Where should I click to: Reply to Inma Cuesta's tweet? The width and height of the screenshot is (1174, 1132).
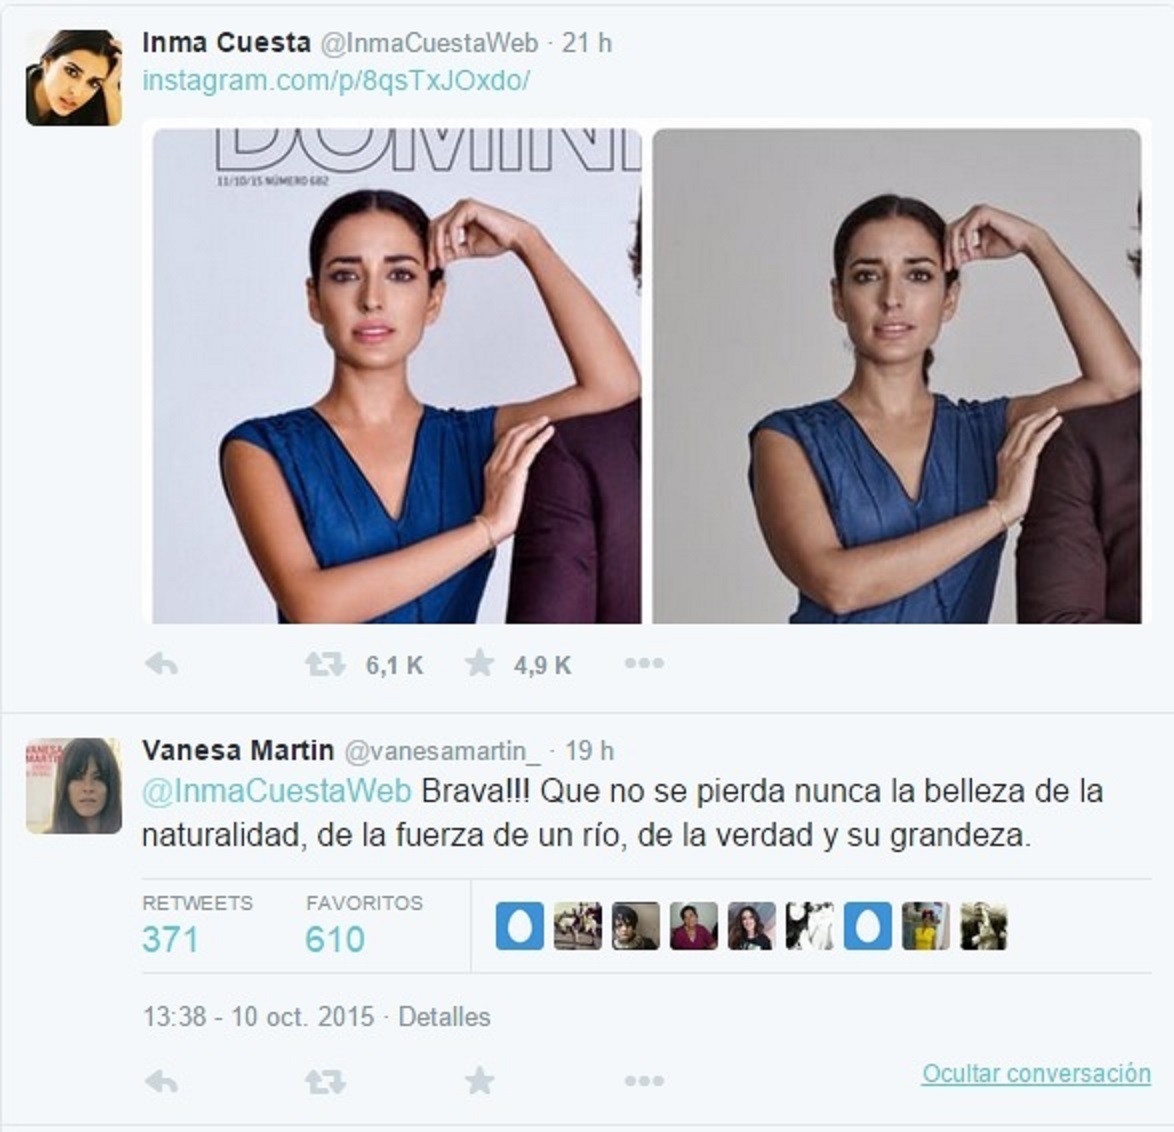pyautogui.click(x=161, y=664)
